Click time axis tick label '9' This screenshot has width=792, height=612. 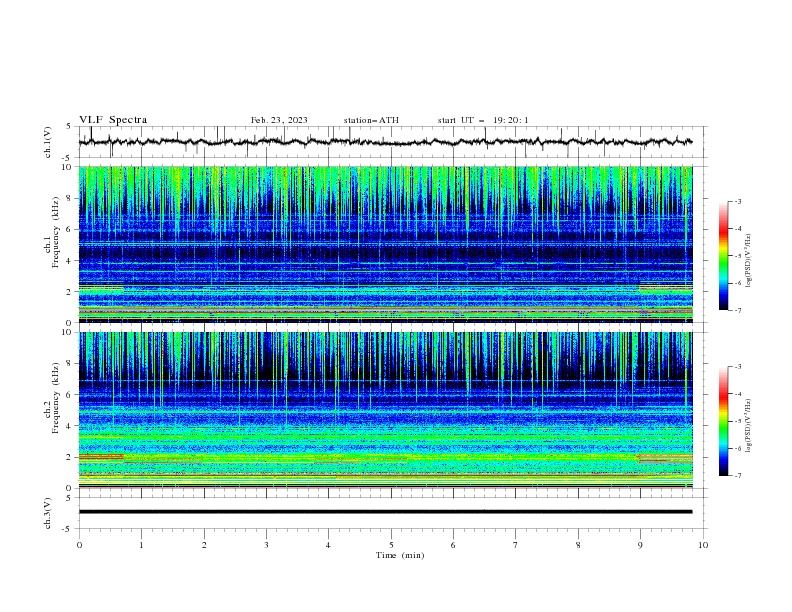tap(640, 545)
